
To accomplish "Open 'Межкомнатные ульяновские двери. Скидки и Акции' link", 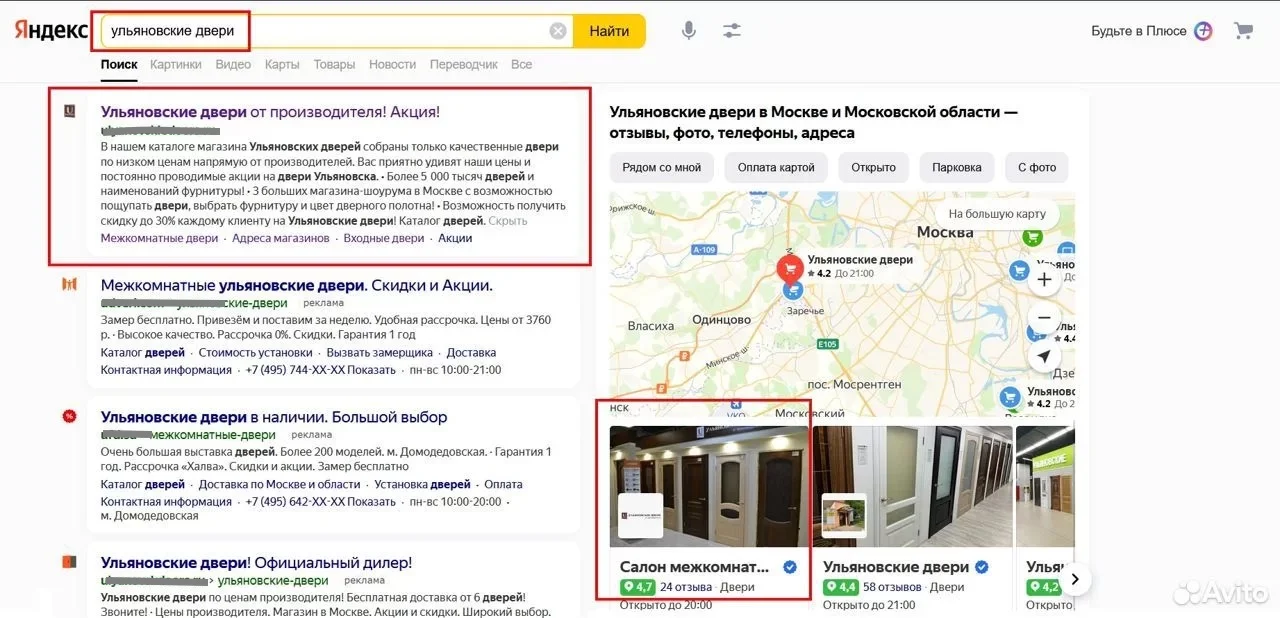I will pyautogui.click(x=297, y=285).
